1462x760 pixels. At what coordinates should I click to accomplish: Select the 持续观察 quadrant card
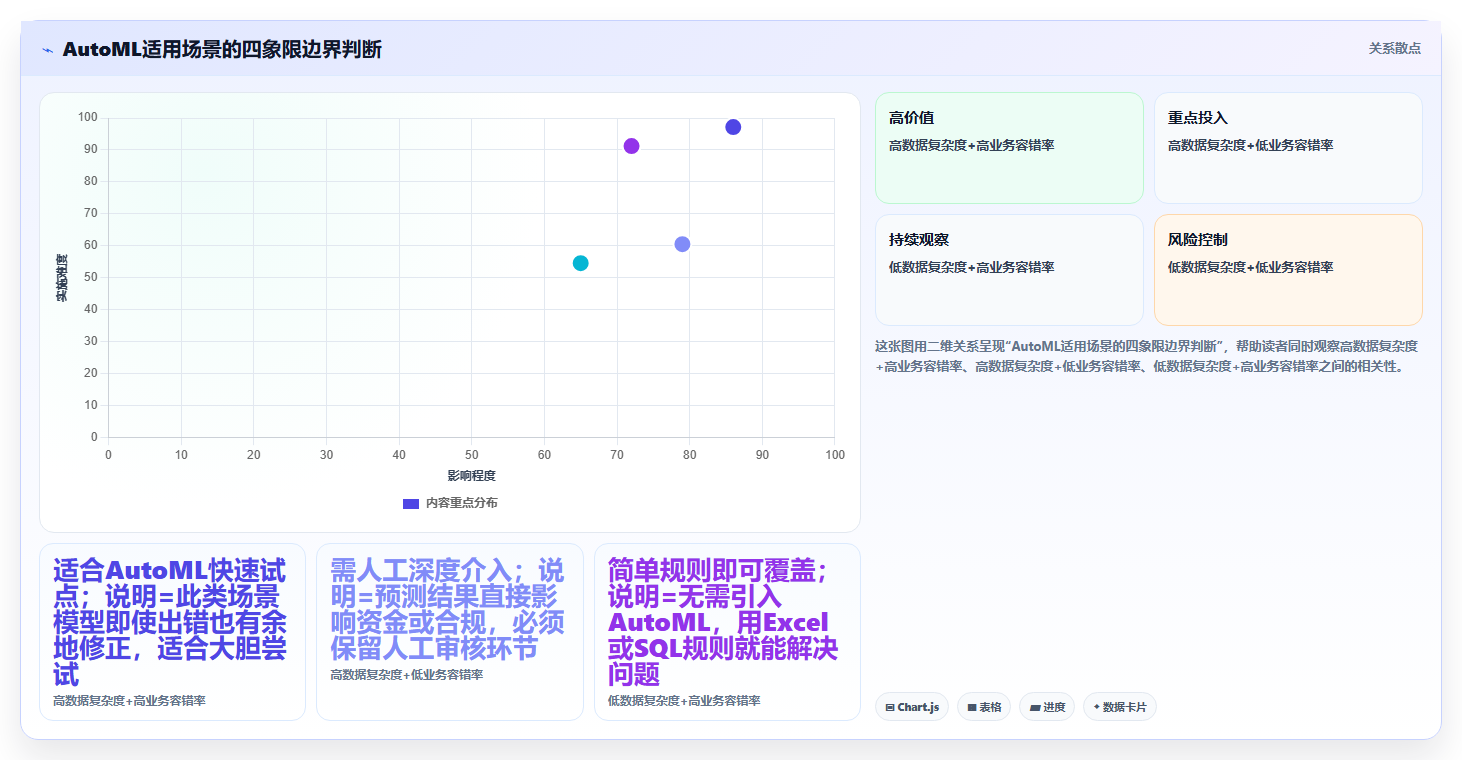[x=1009, y=270]
